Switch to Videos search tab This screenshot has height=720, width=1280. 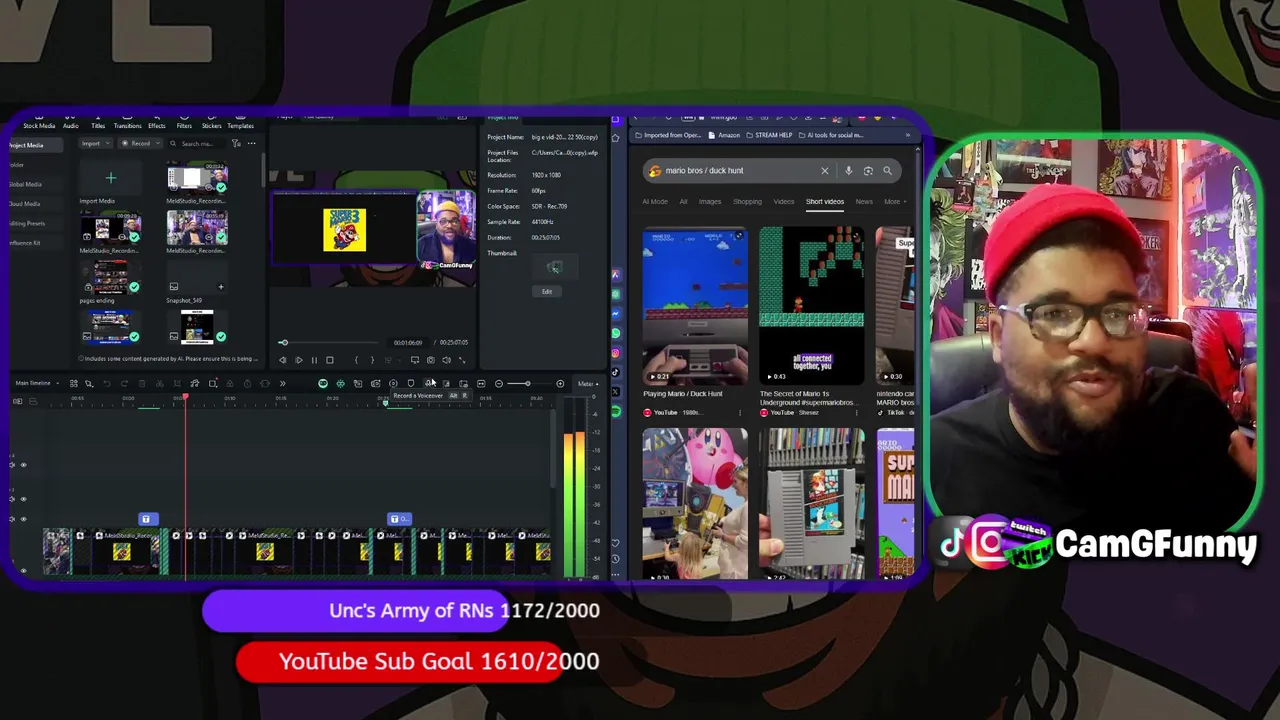784,202
